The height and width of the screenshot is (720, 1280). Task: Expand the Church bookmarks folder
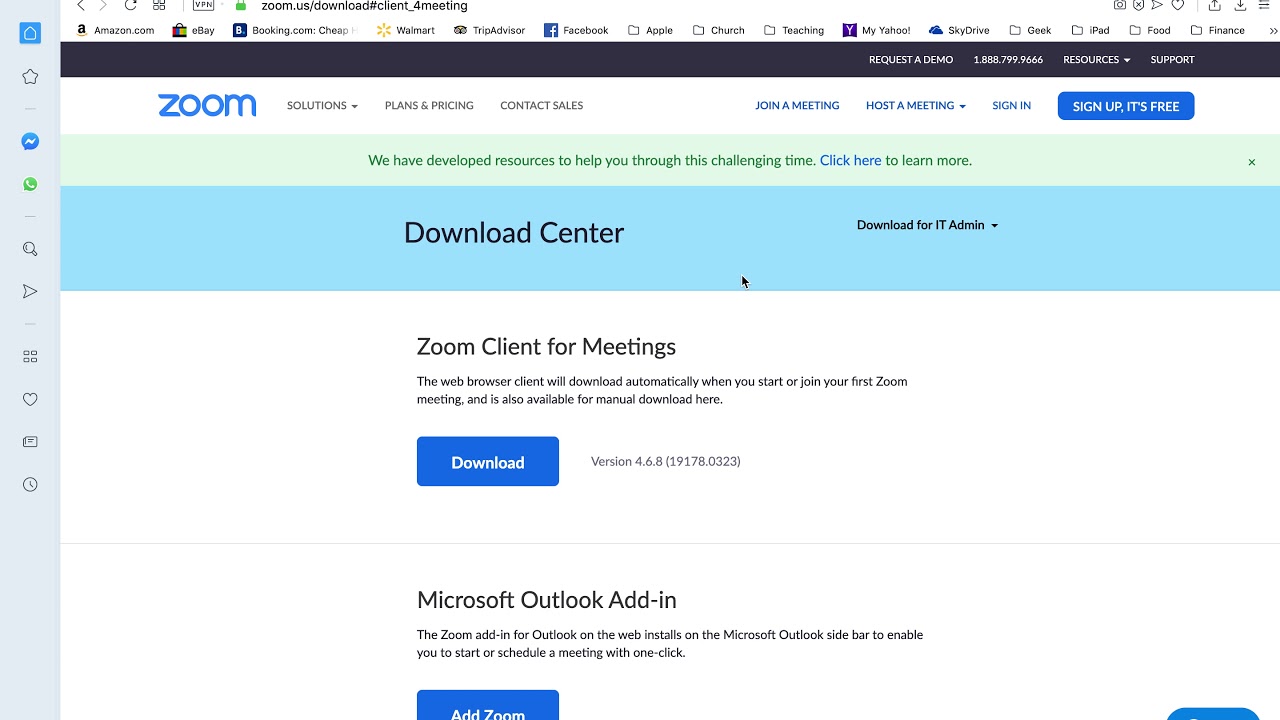pos(718,30)
